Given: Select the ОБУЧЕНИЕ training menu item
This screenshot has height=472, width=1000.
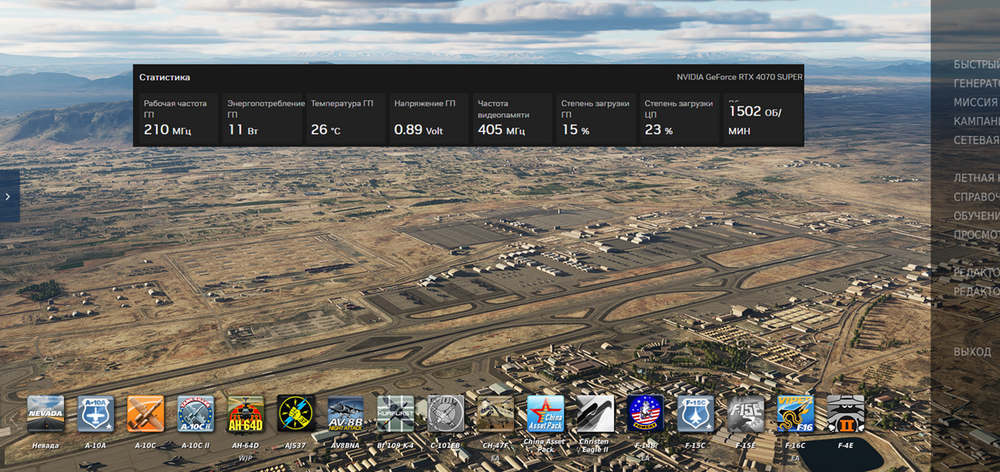Looking at the screenshot, I should tap(976, 216).
